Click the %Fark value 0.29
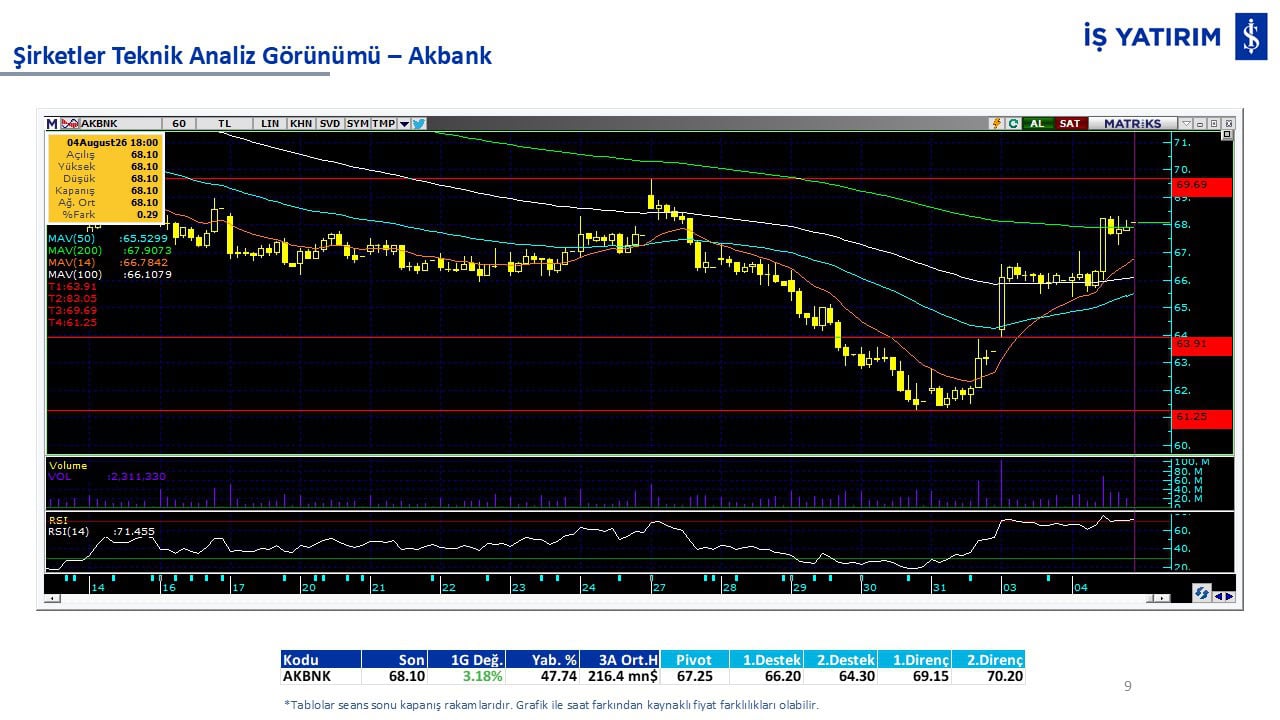 click(x=147, y=214)
